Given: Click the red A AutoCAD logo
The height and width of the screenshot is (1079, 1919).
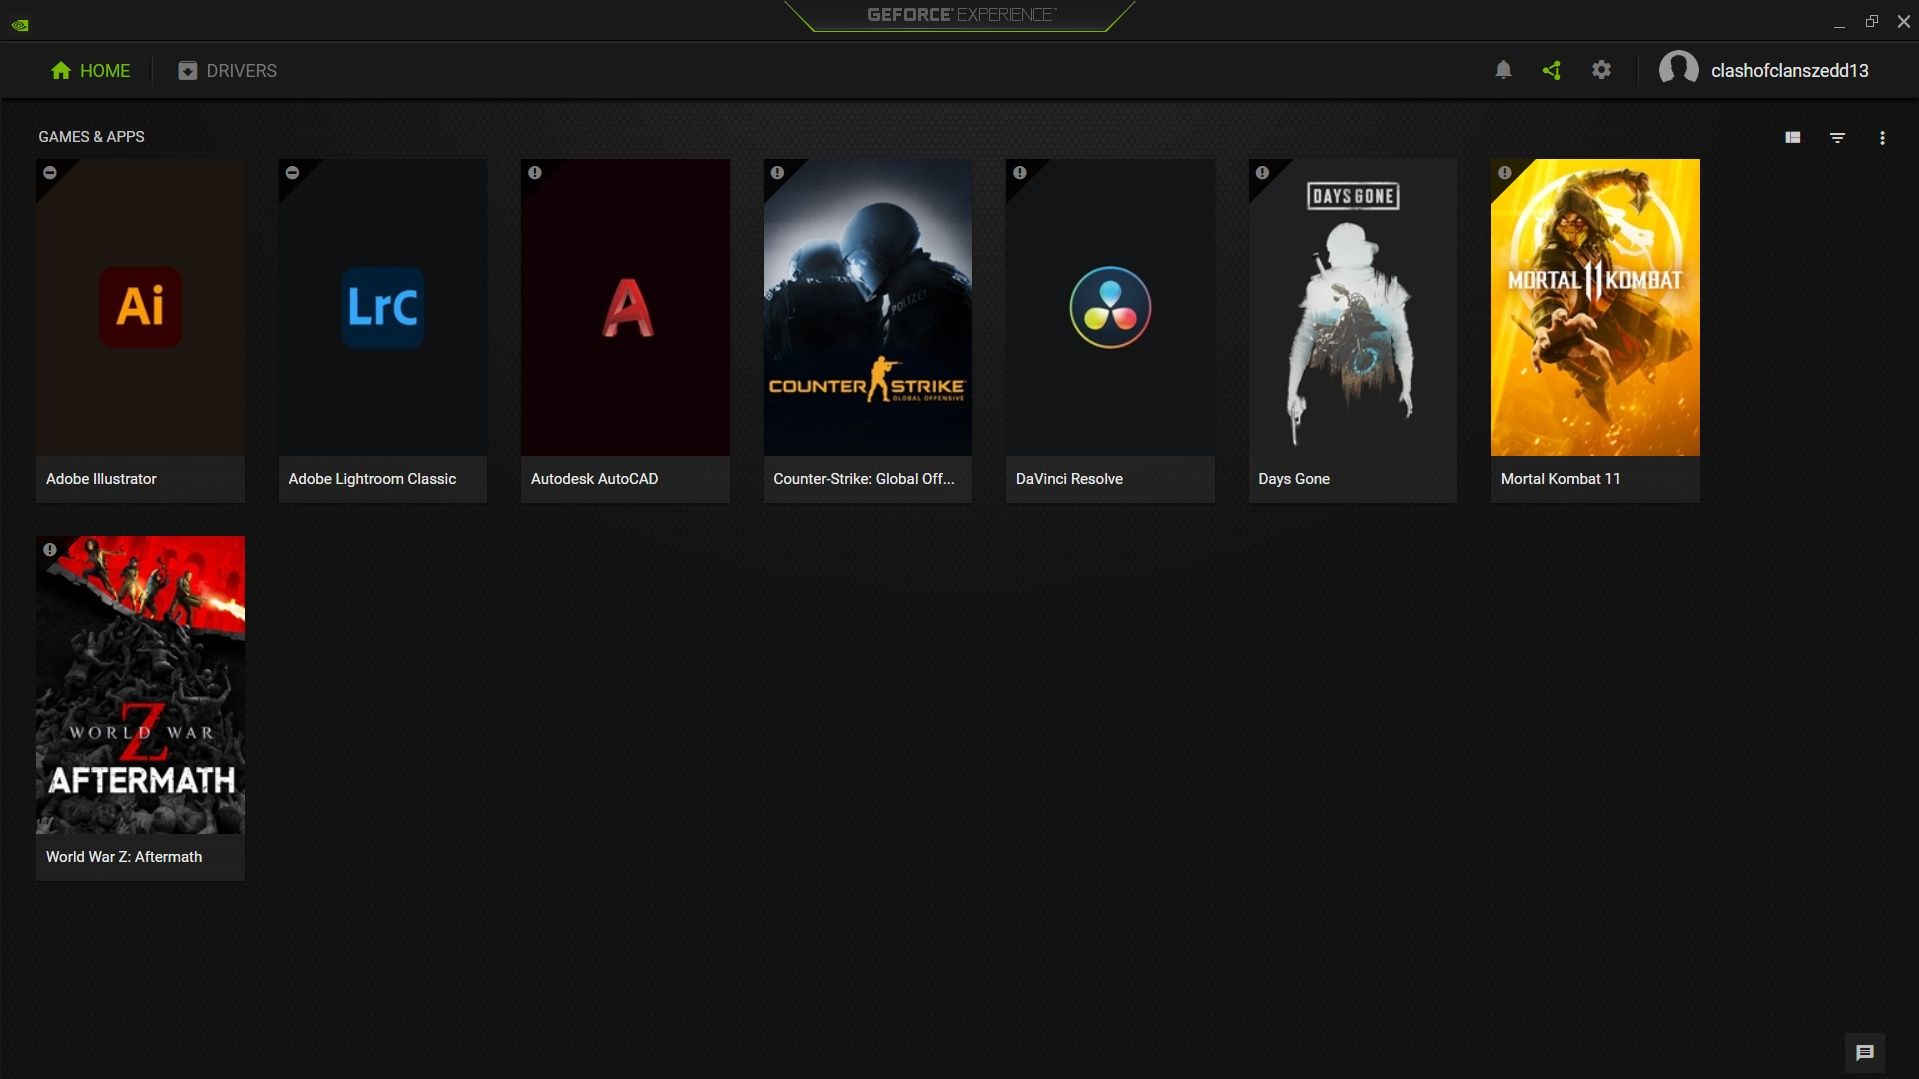Looking at the screenshot, I should coord(627,307).
